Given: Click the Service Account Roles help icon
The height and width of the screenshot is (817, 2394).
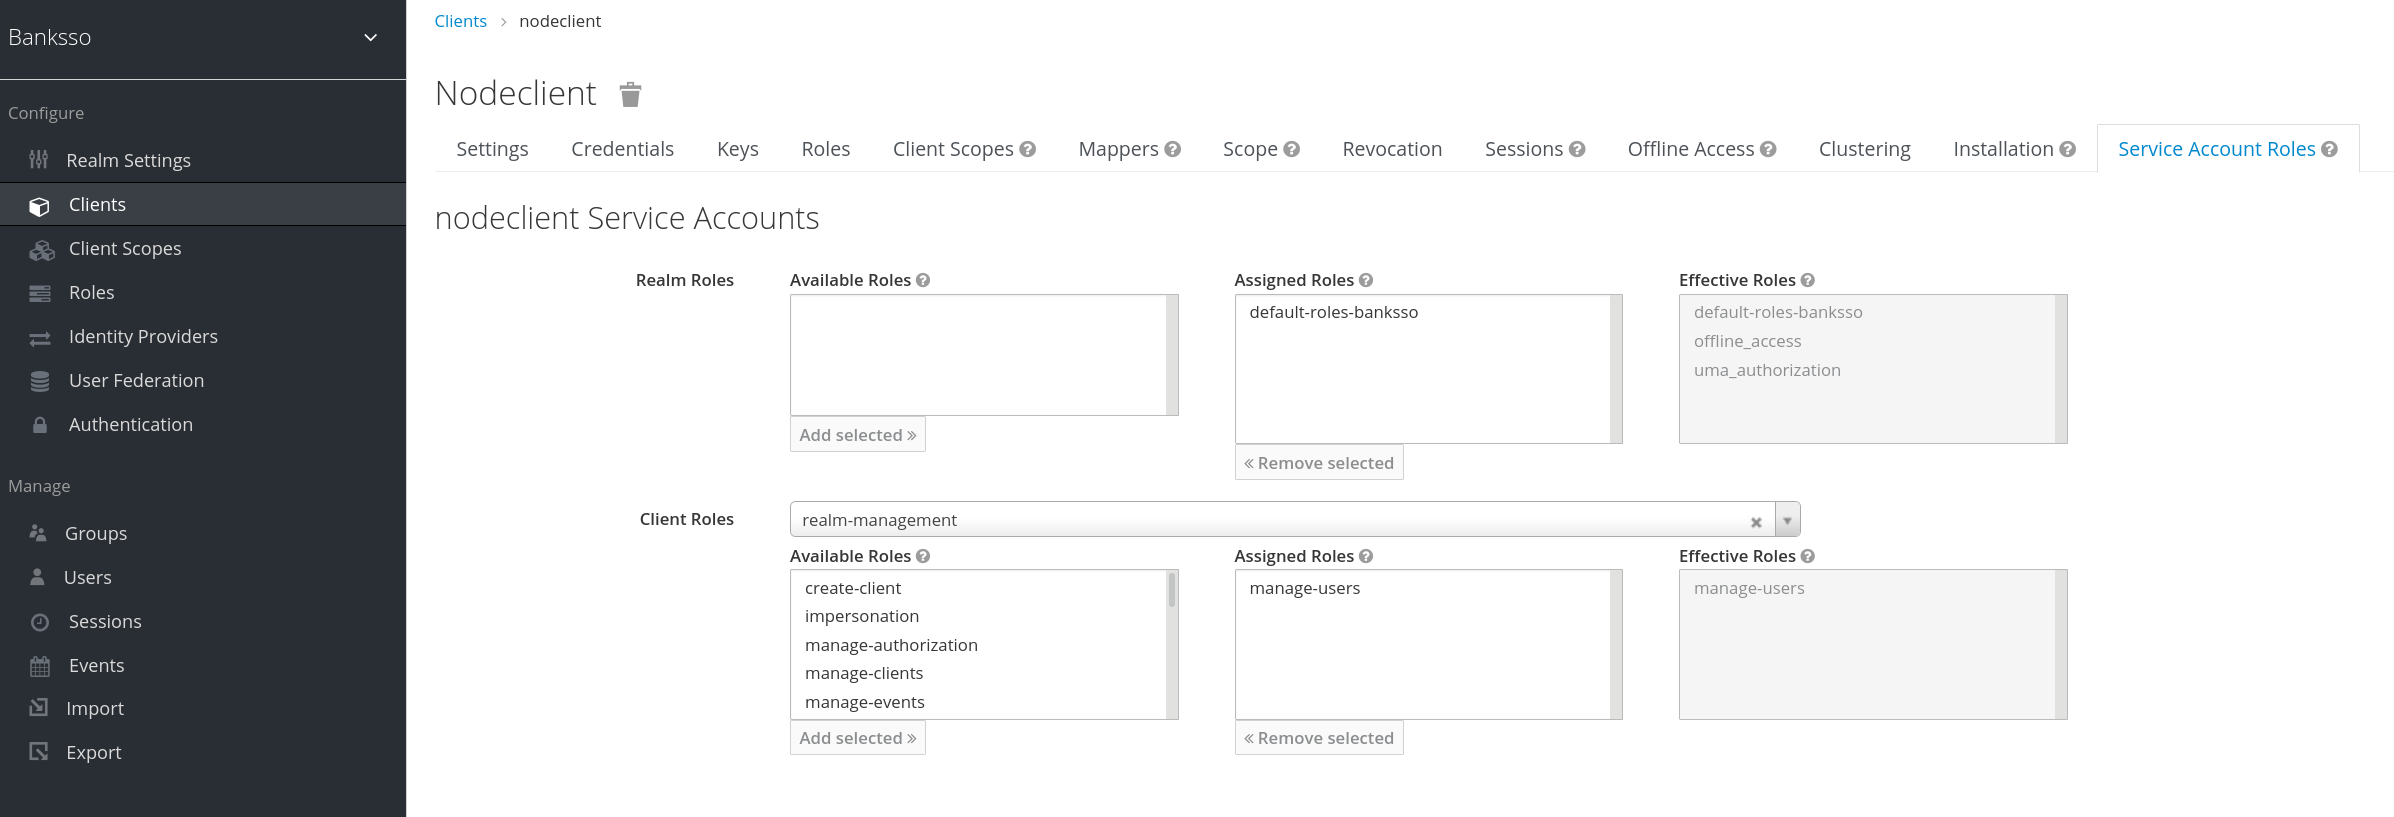Looking at the screenshot, I should (2329, 150).
